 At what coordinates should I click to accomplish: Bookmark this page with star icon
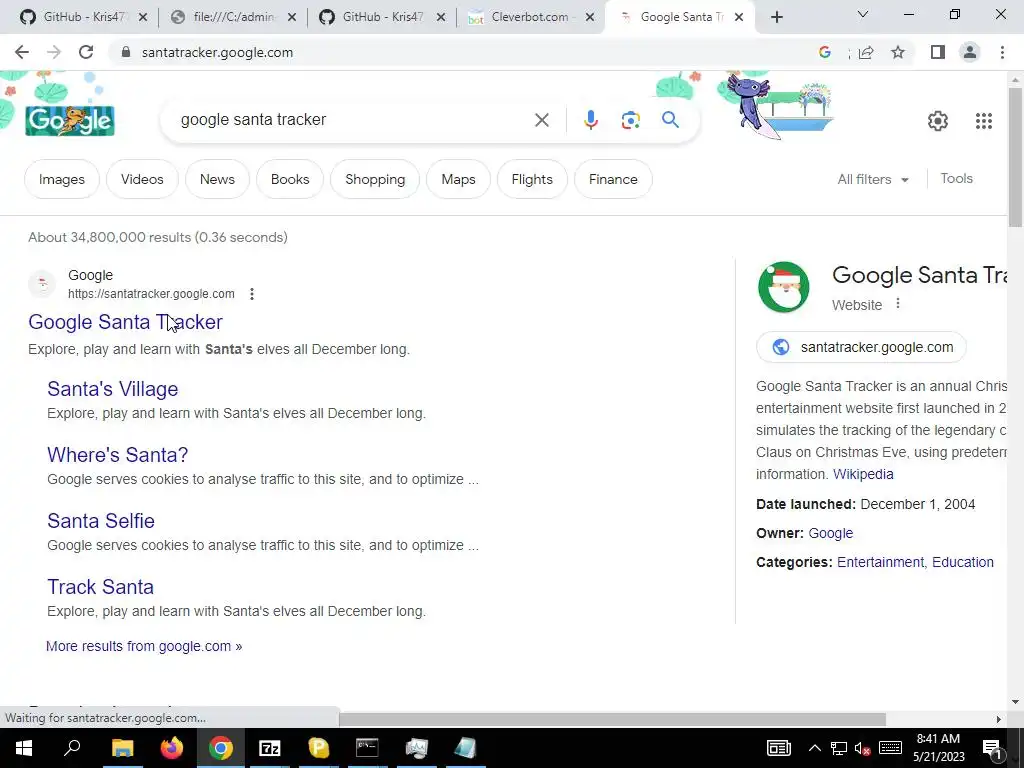(x=898, y=52)
